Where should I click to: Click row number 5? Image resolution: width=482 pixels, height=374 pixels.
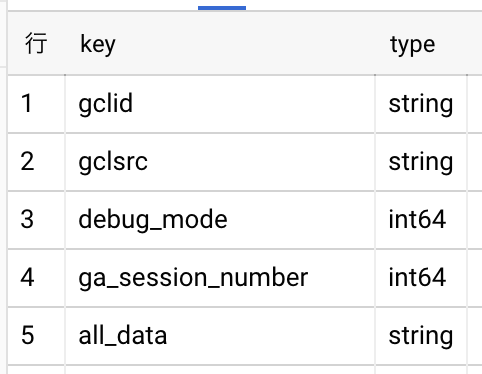pyautogui.click(x=27, y=335)
